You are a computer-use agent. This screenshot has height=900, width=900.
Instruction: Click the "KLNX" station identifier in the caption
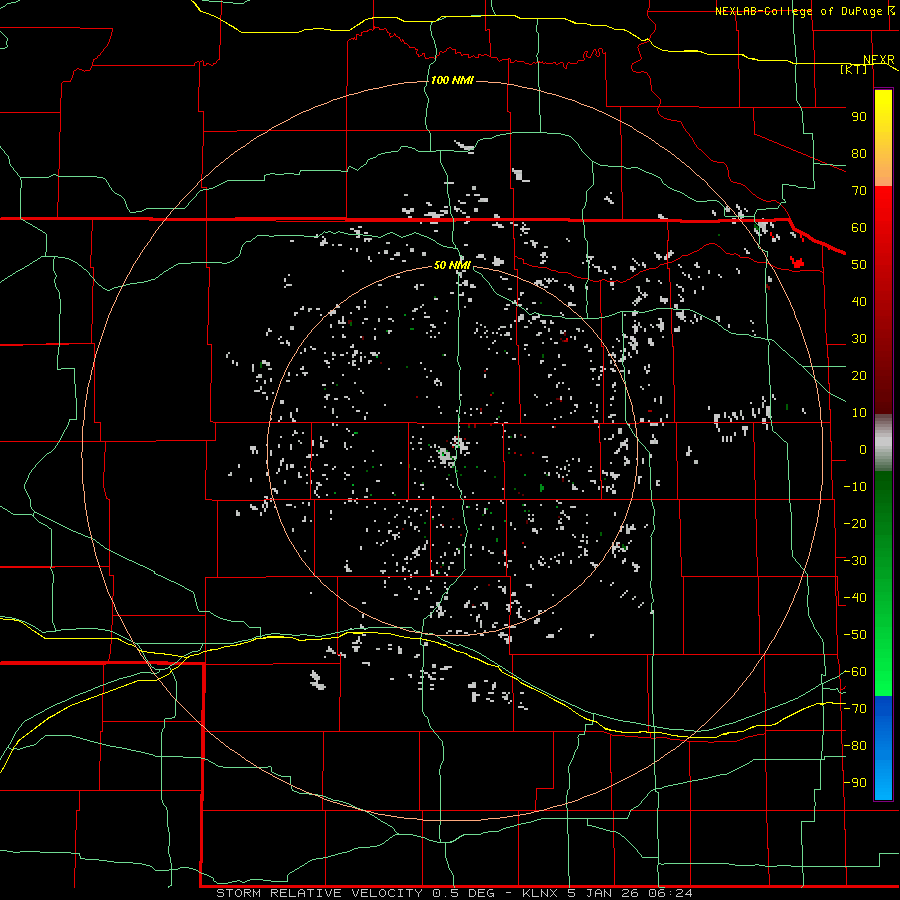[540, 893]
